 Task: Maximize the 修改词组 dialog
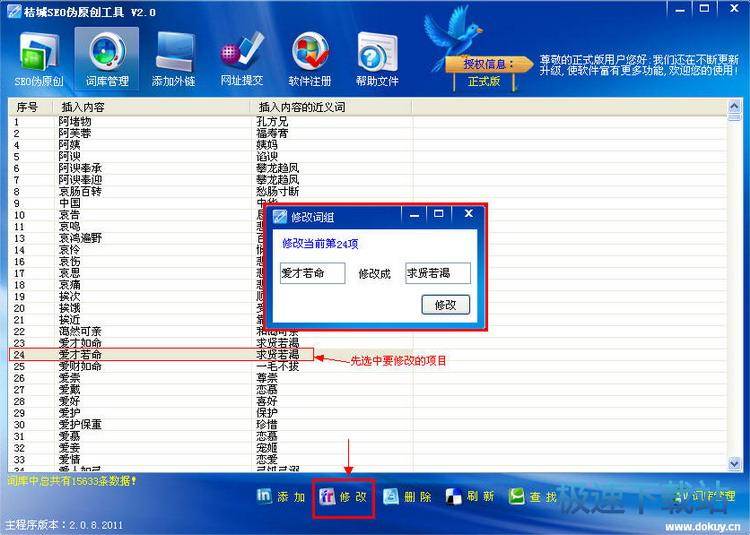tap(438, 214)
